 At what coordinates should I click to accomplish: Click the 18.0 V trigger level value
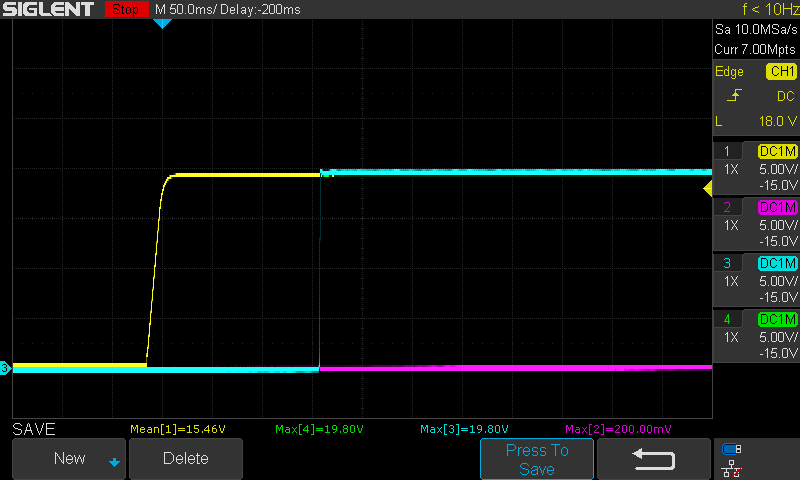click(778, 121)
